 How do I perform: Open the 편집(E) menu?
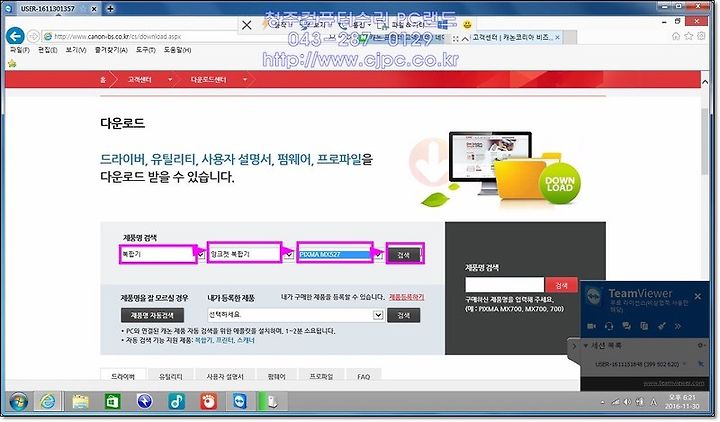point(47,50)
